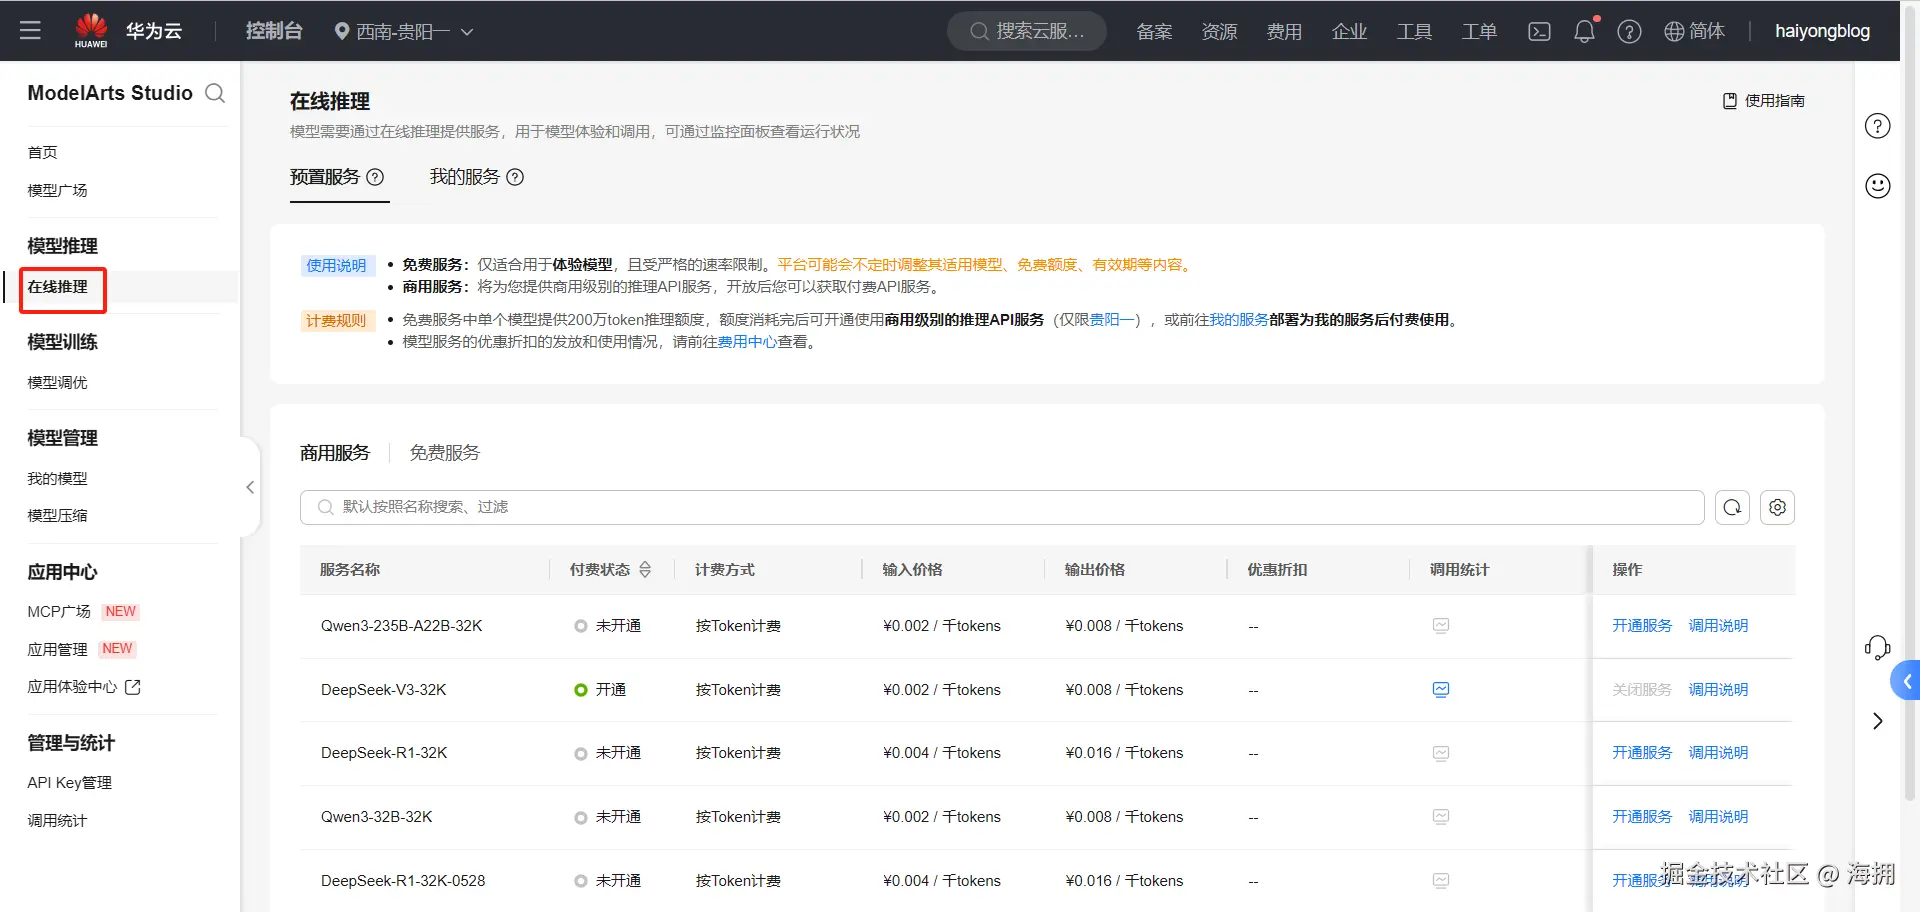Open the customer service headset icon
Viewport: 1920px width, 912px height.
coord(1878,648)
